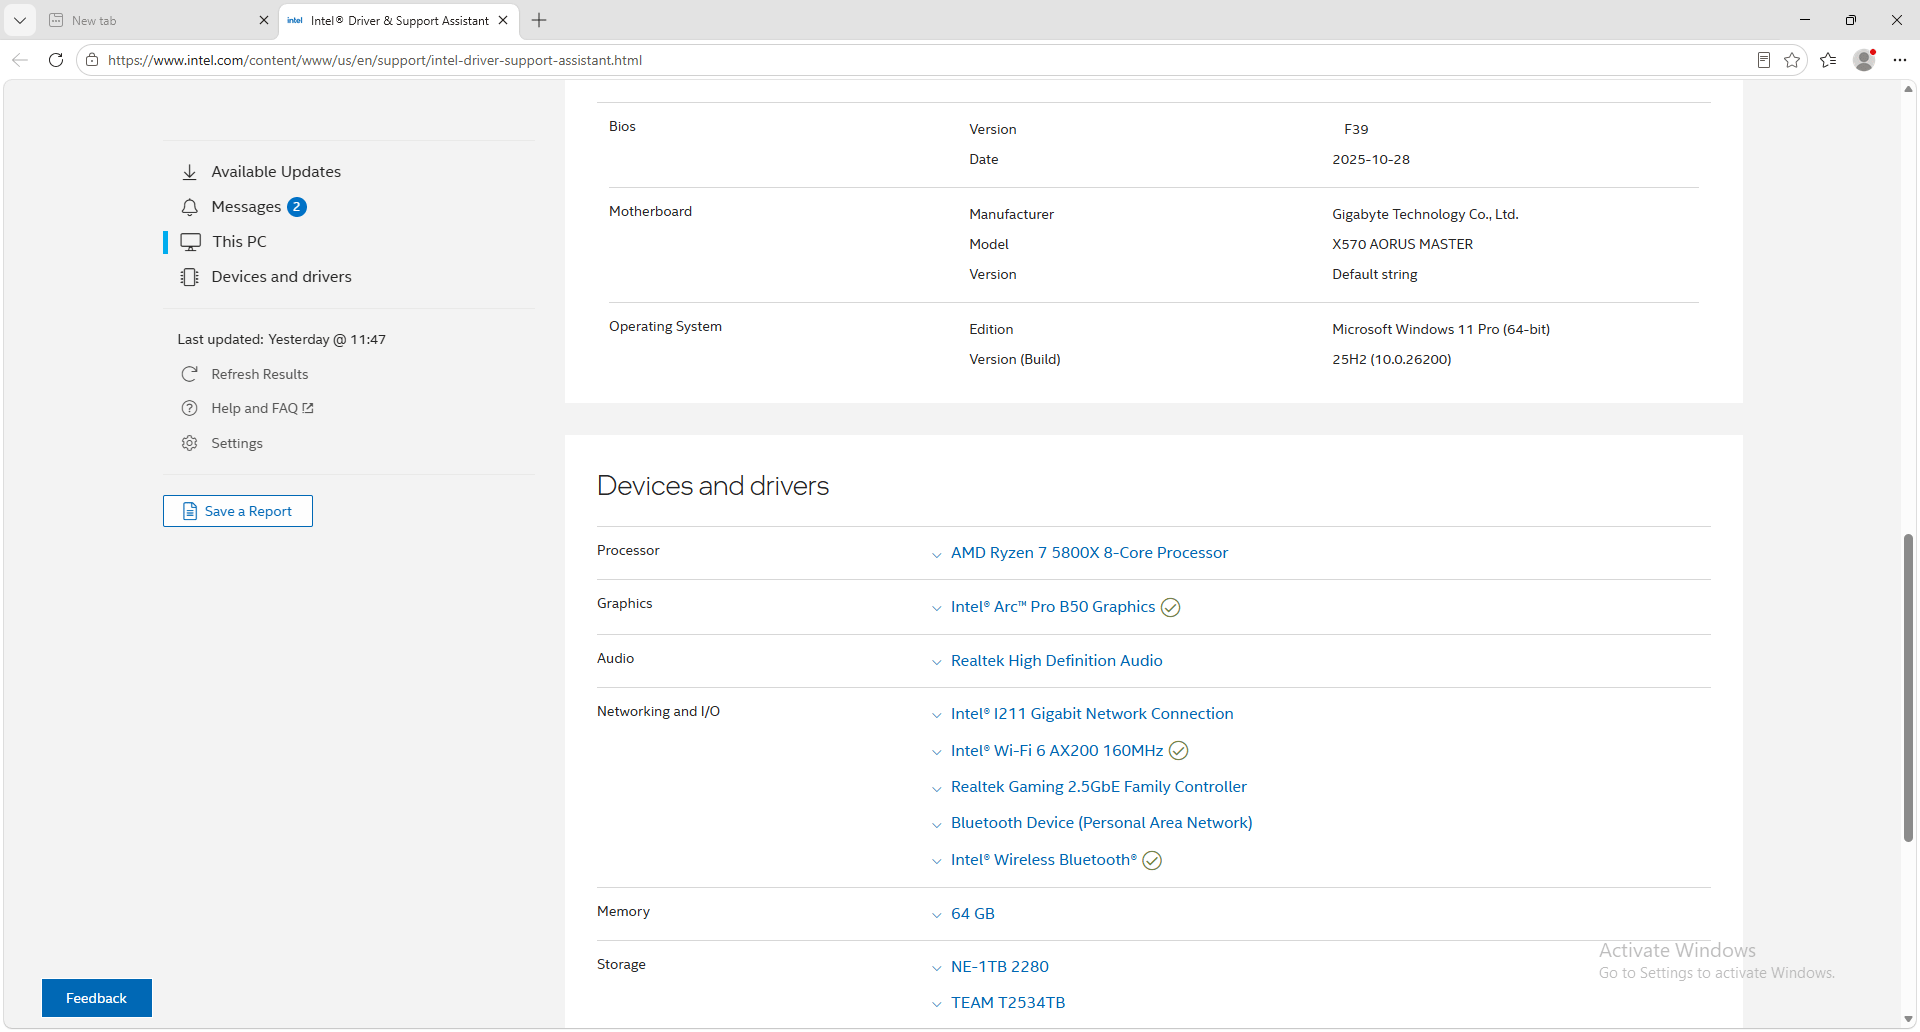Screen dimensions: 1920x1032
Task: Click the Refresh Results circular arrow icon
Action: 189,374
